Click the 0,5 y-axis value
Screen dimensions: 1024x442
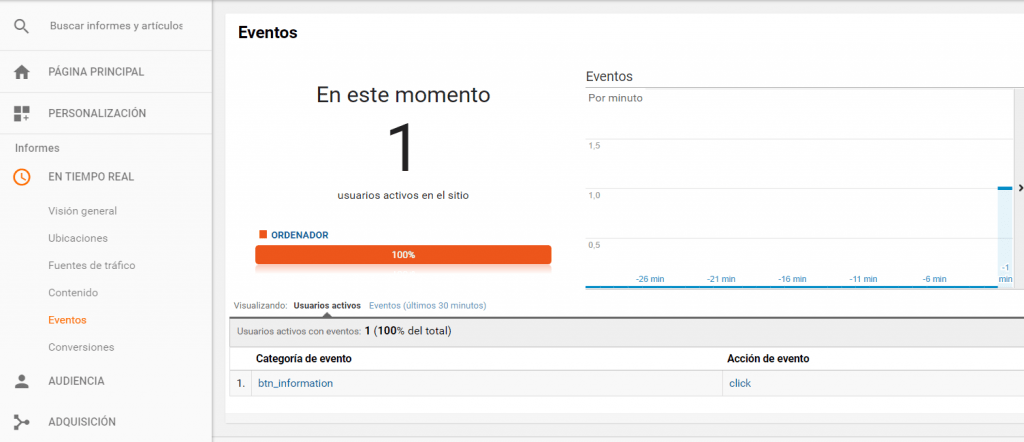pos(594,245)
